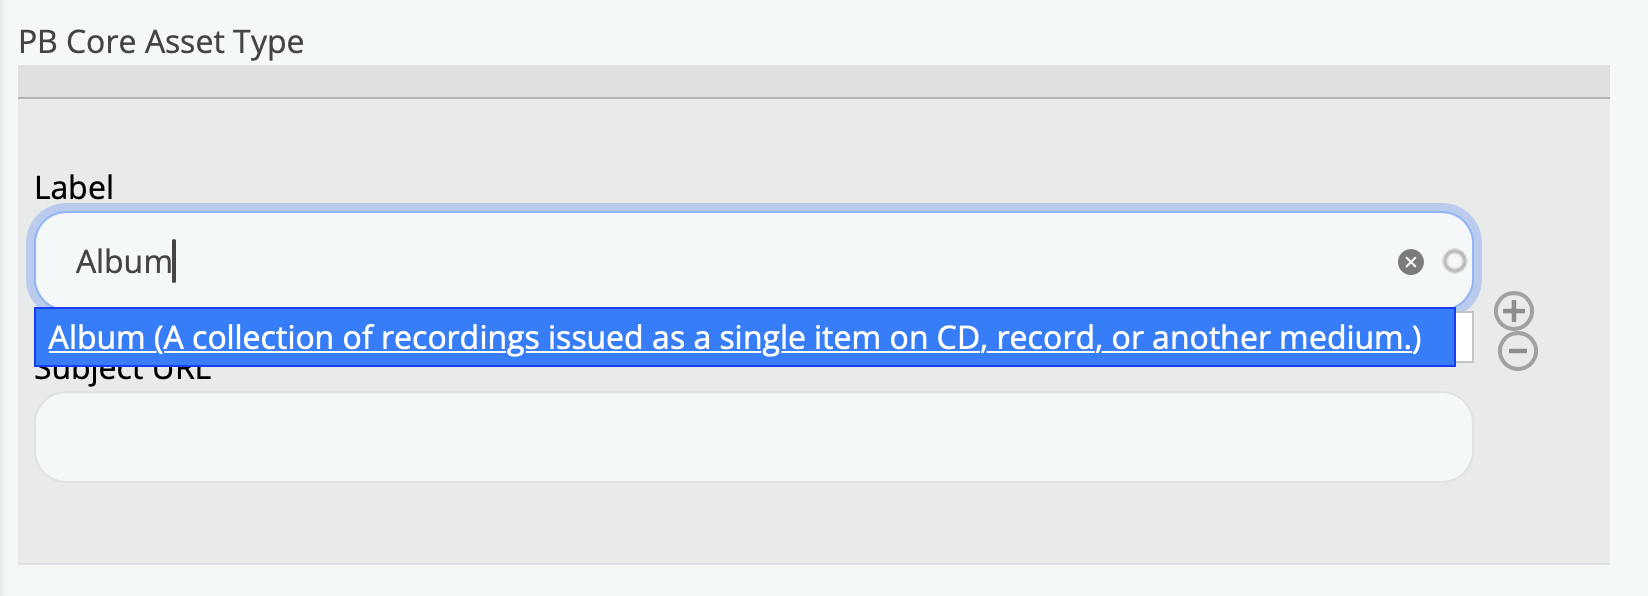Click the loading spinner circle in the Label field
Viewport: 1648px width, 596px height.
point(1454,261)
